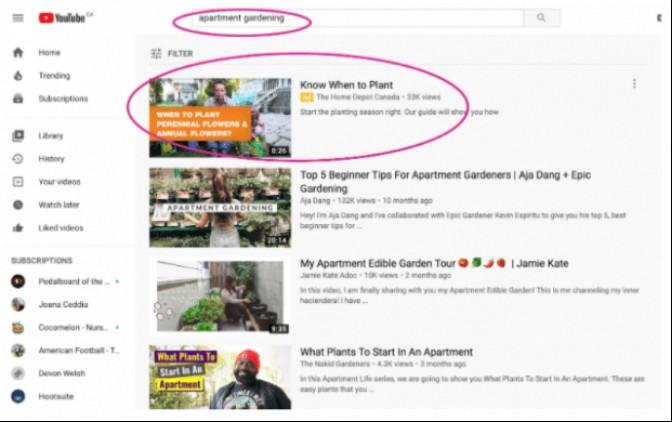
Task: Click My Apartment Edible Garden Tour title
Action: point(434,263)
